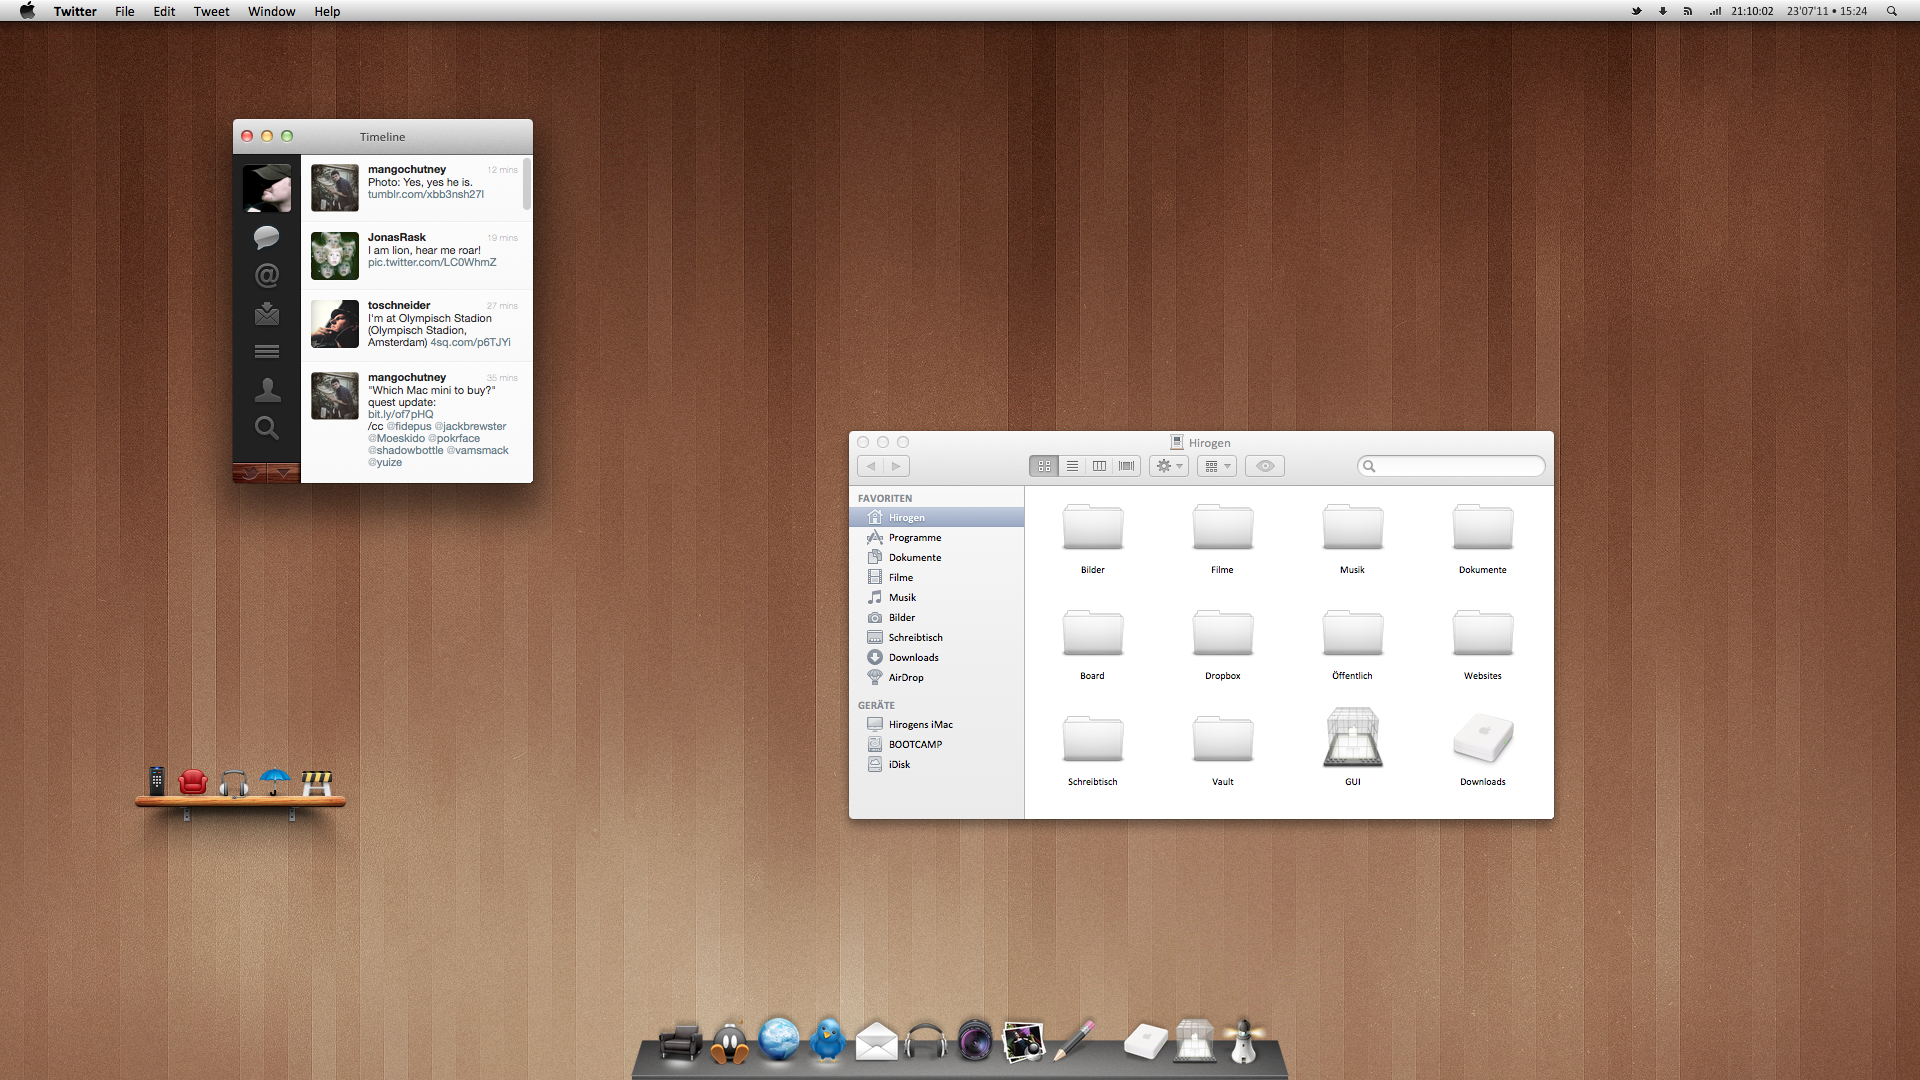1920x1080 pixels.
Task: Open the File menu
Action: tap(124, 11)
